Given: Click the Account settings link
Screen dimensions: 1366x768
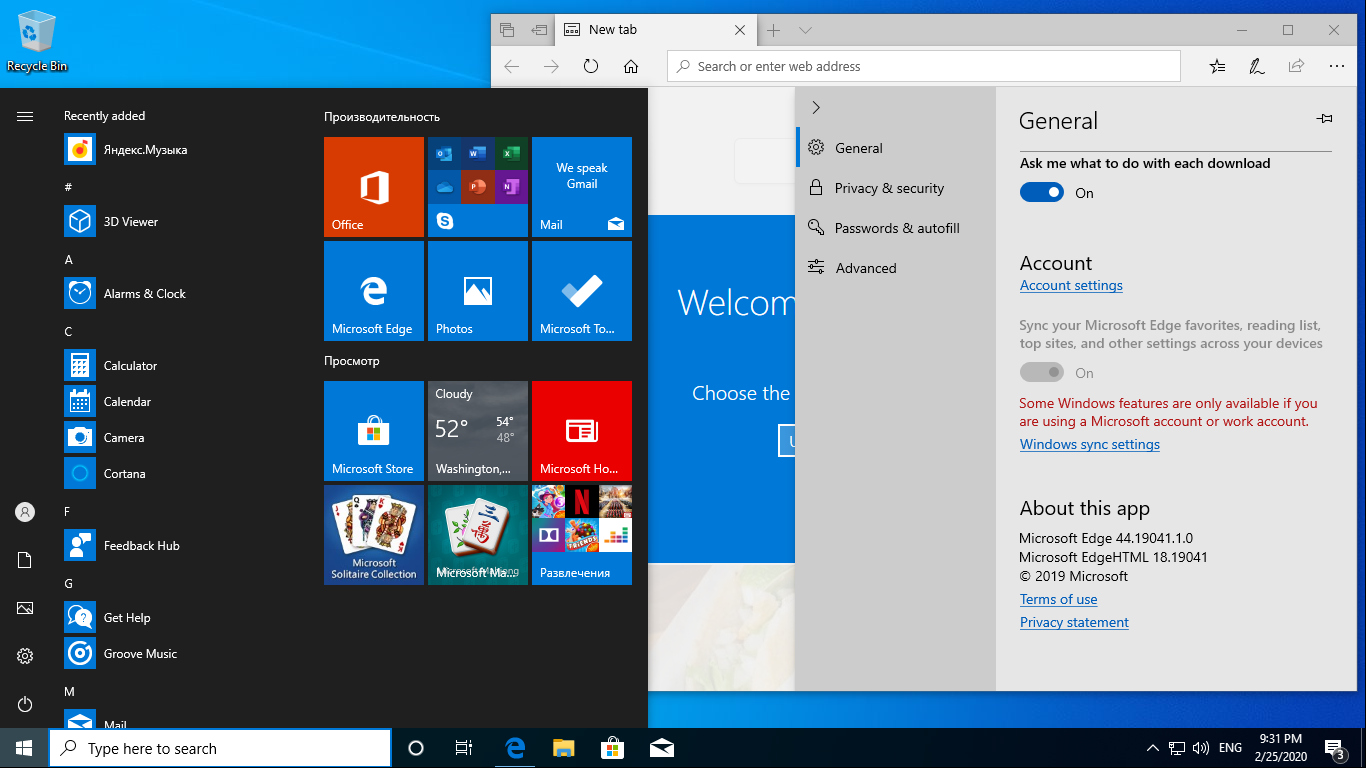Looking at the screenshot, I should pyautogui.click(x=1071, y=285).
